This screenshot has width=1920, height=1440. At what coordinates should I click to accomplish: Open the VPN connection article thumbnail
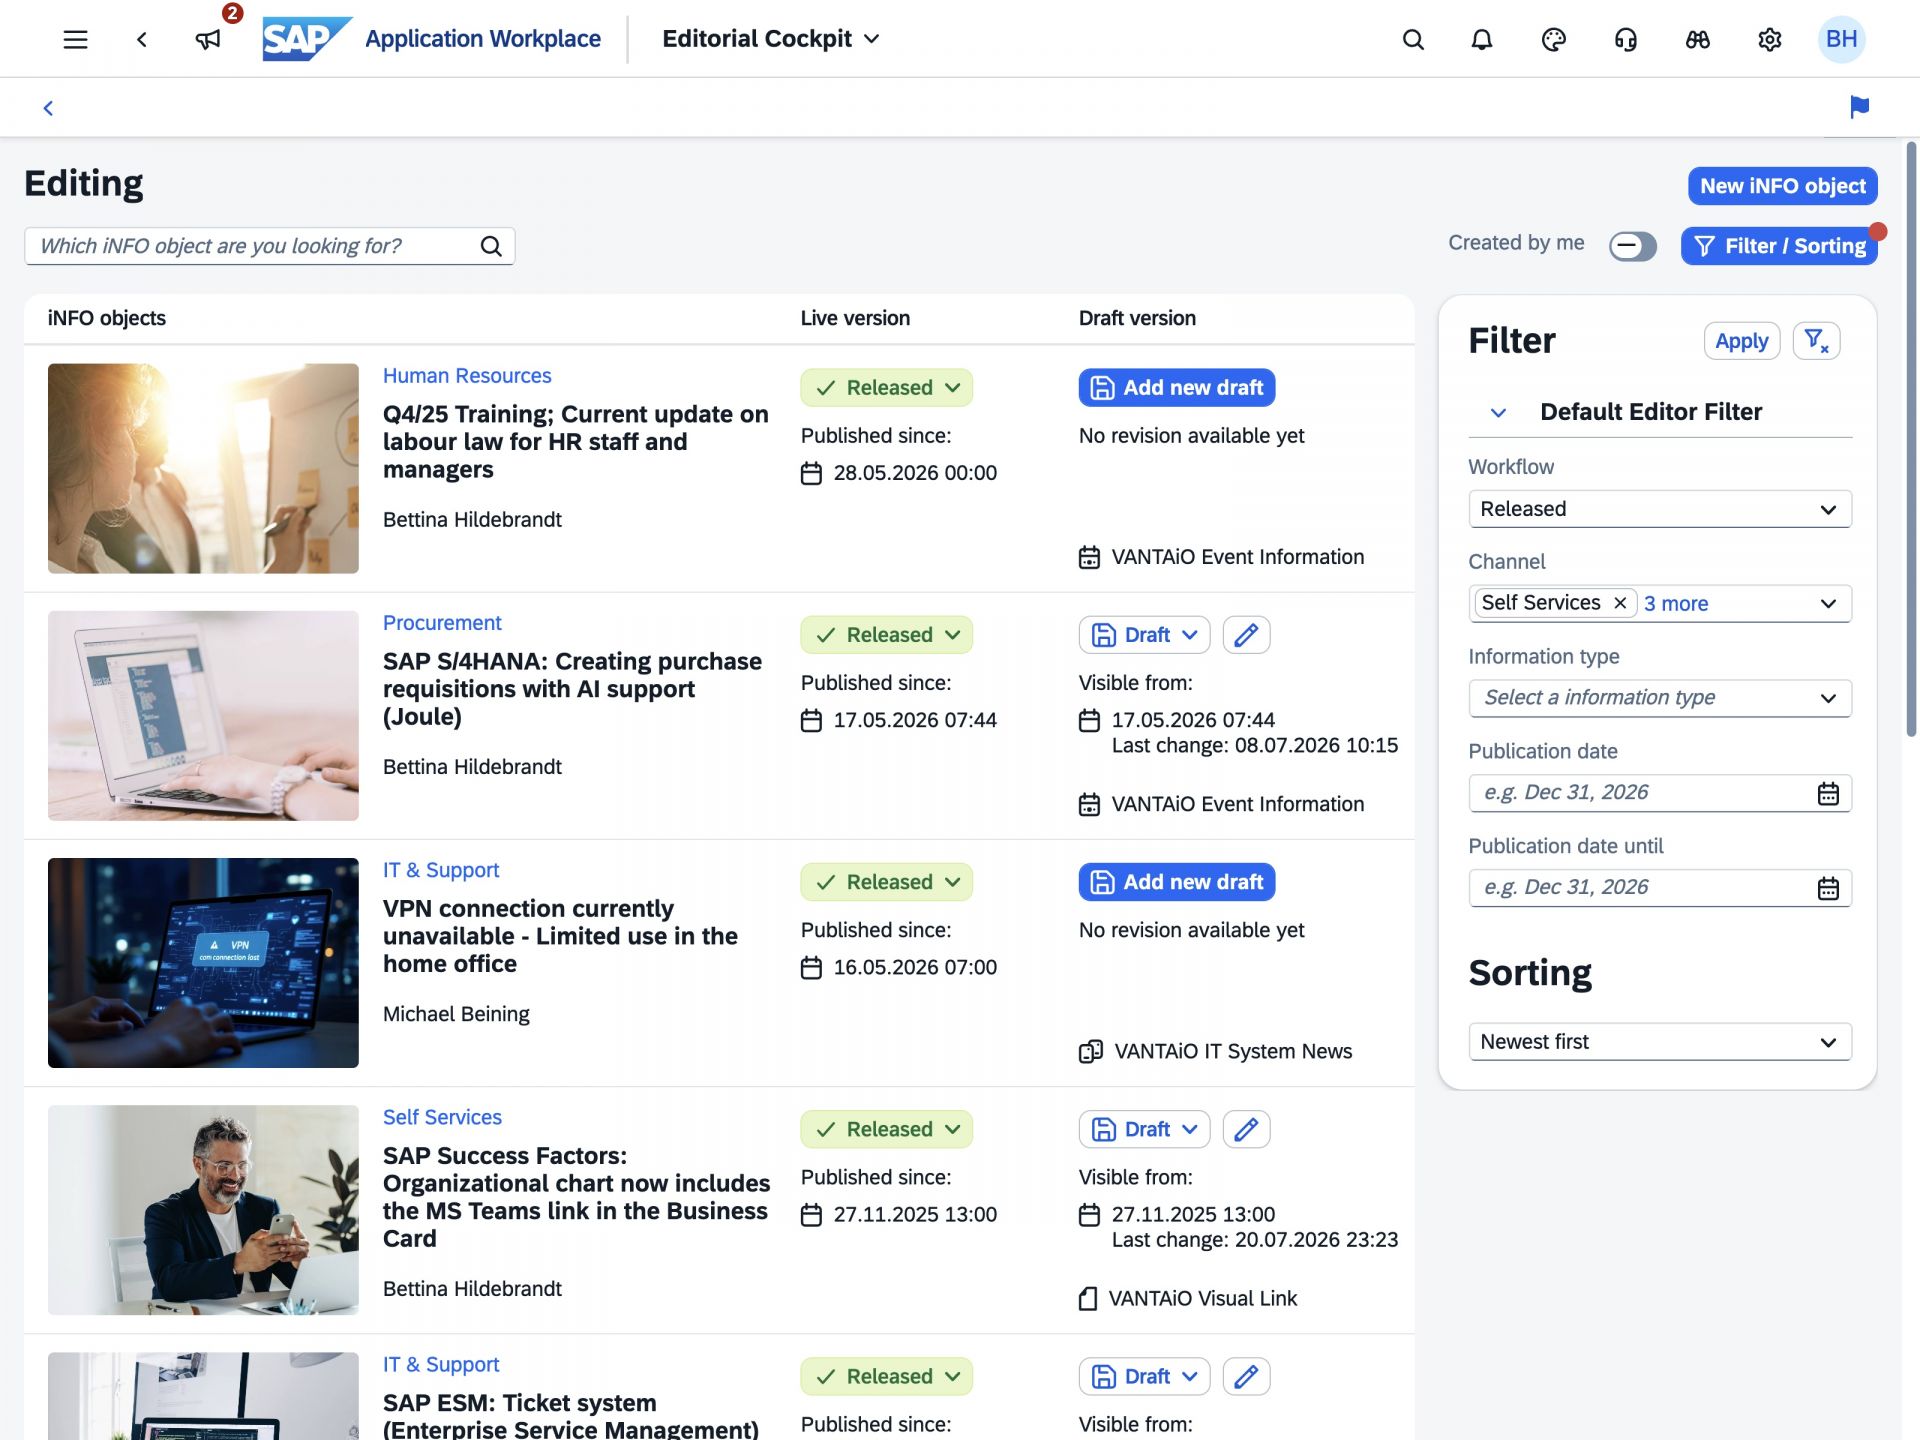(203, 963)
